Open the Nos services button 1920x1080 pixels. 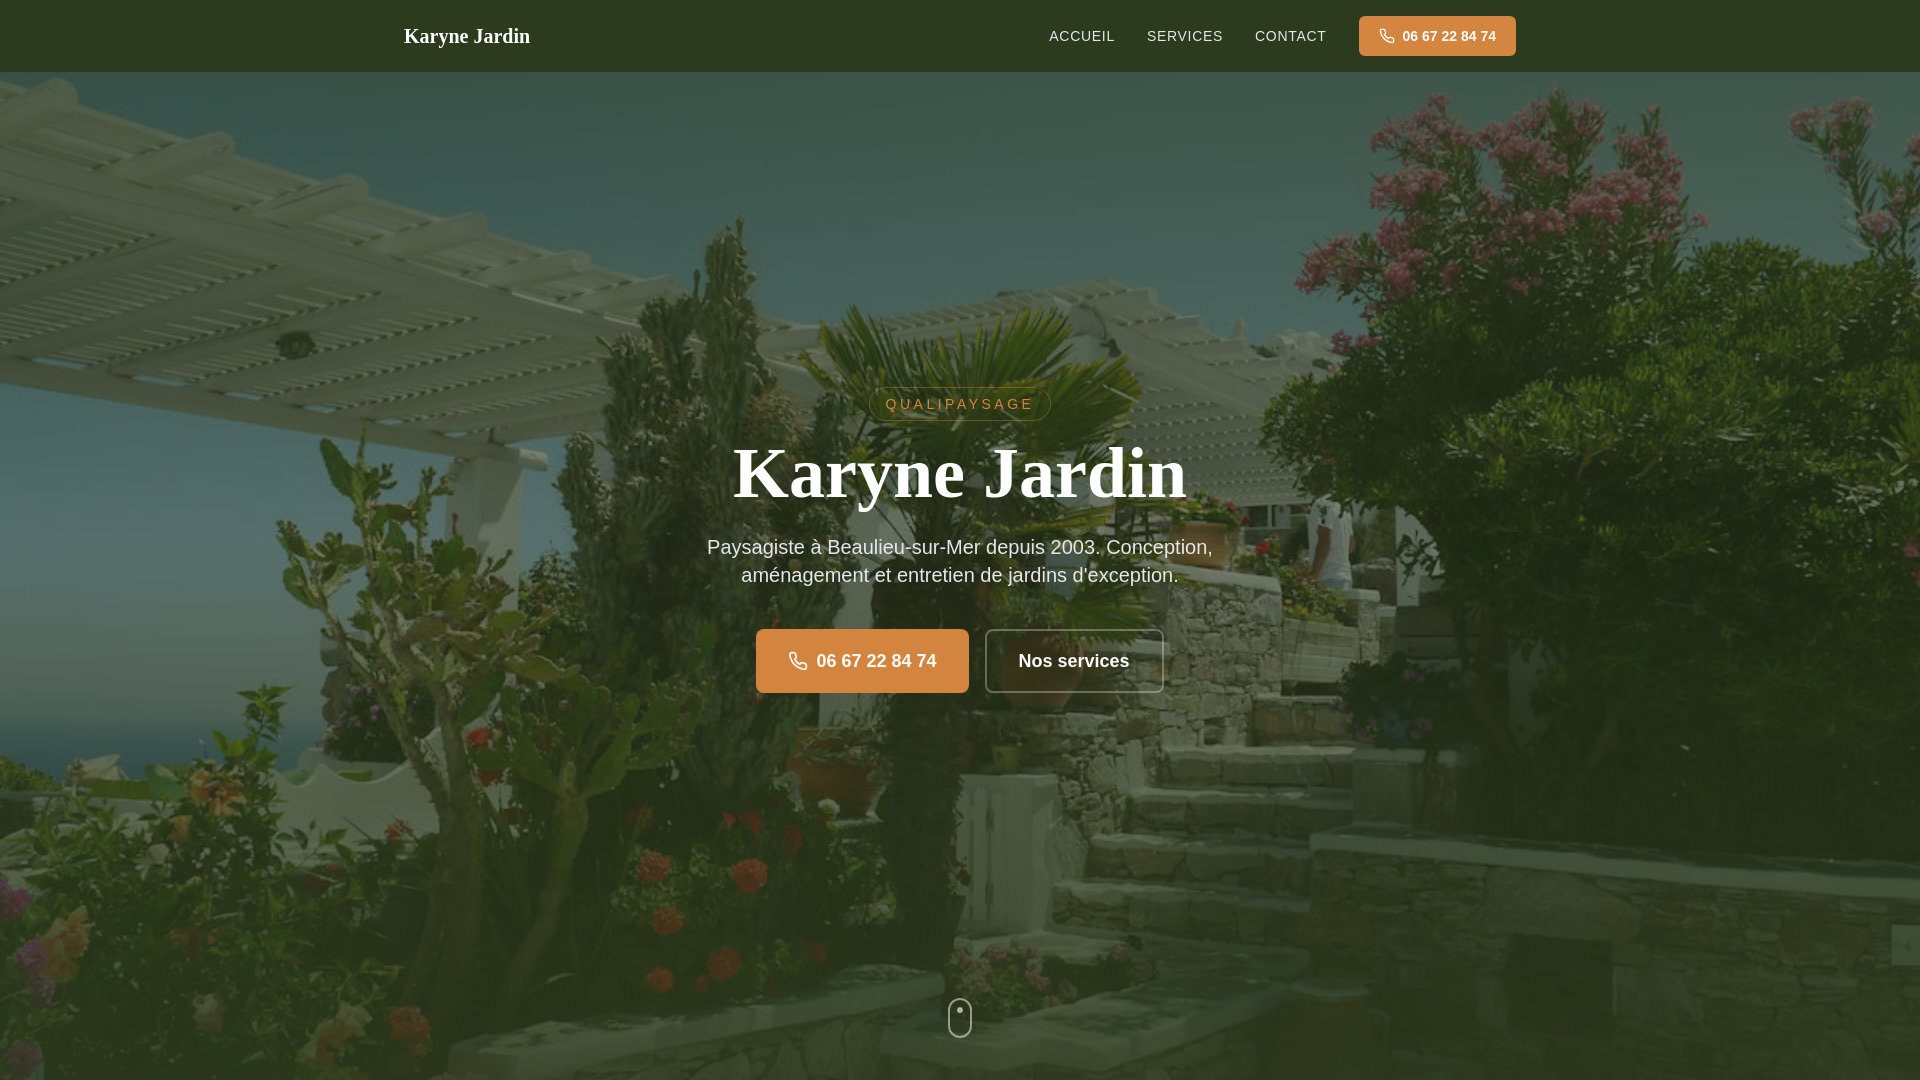click(x=1074, y=661)
